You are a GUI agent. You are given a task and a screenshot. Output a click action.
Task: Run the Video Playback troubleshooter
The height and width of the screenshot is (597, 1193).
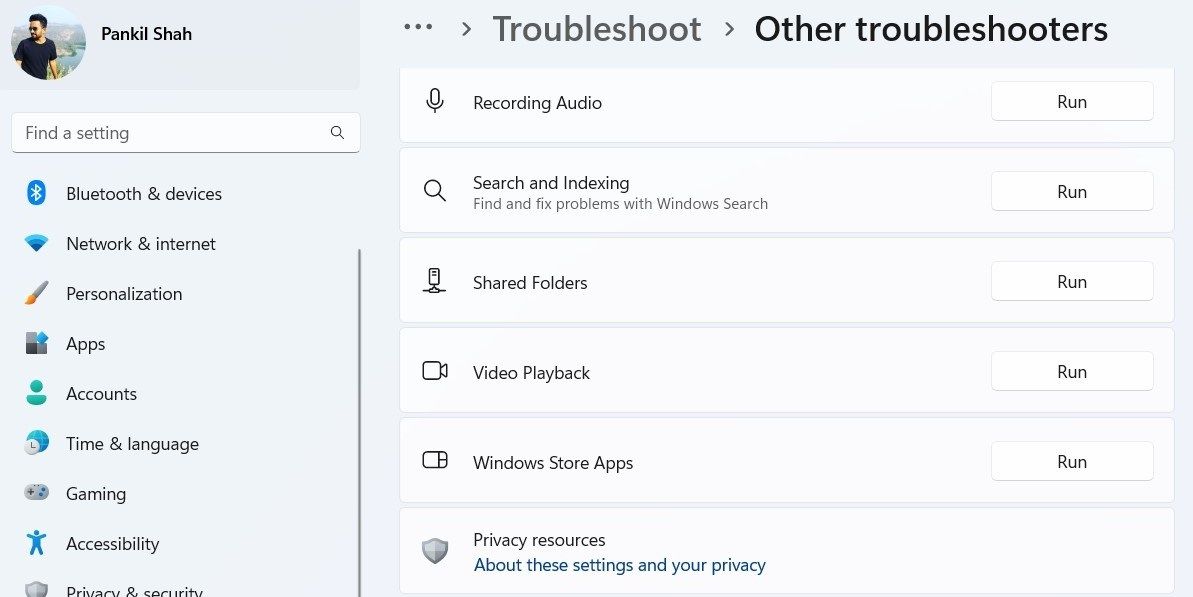click(x=1072, y=371)
